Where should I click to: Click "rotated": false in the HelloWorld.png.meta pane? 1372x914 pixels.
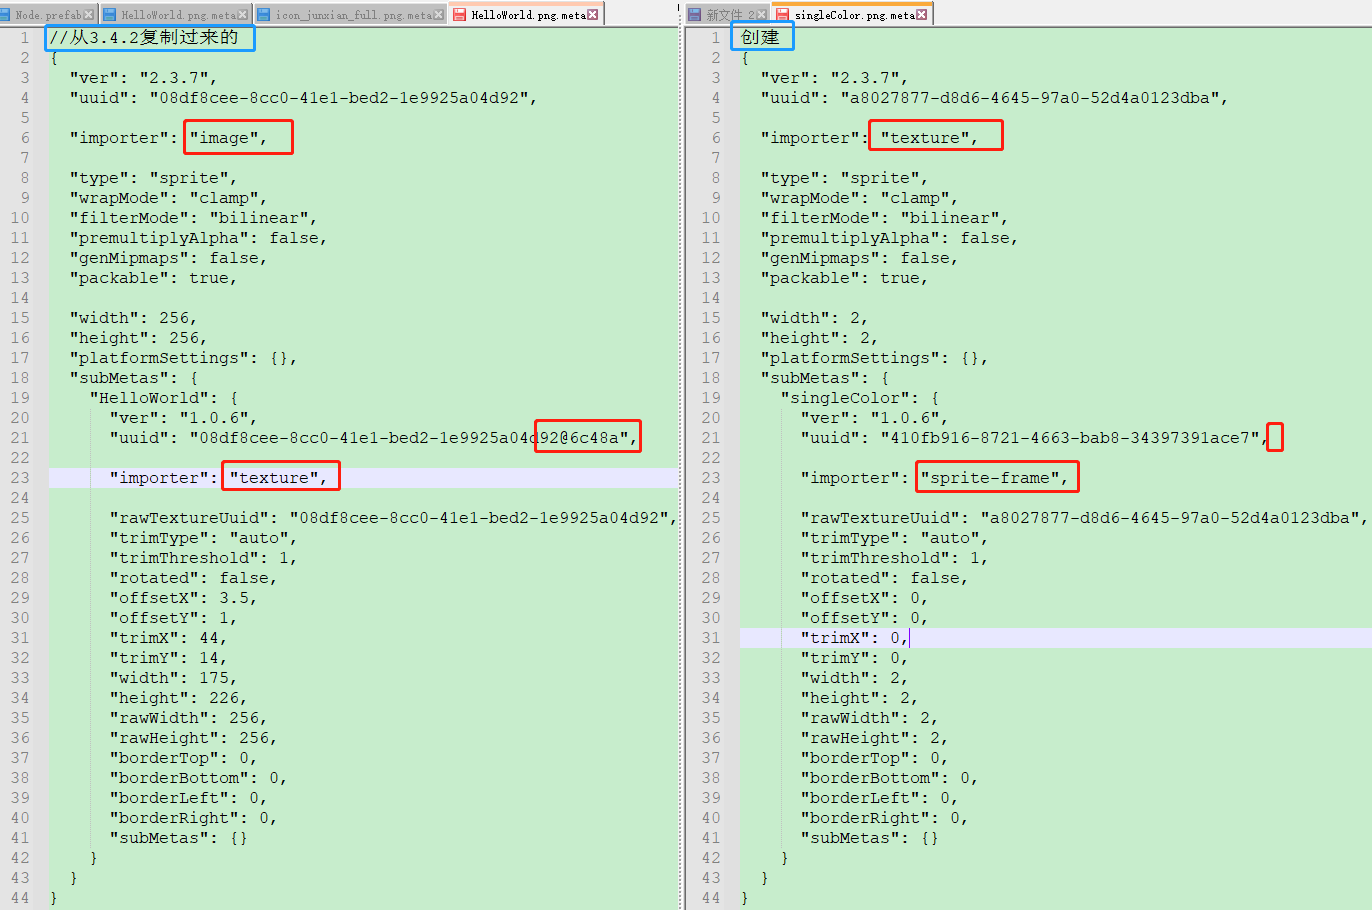pyautogui.click(x=194, y=578)
